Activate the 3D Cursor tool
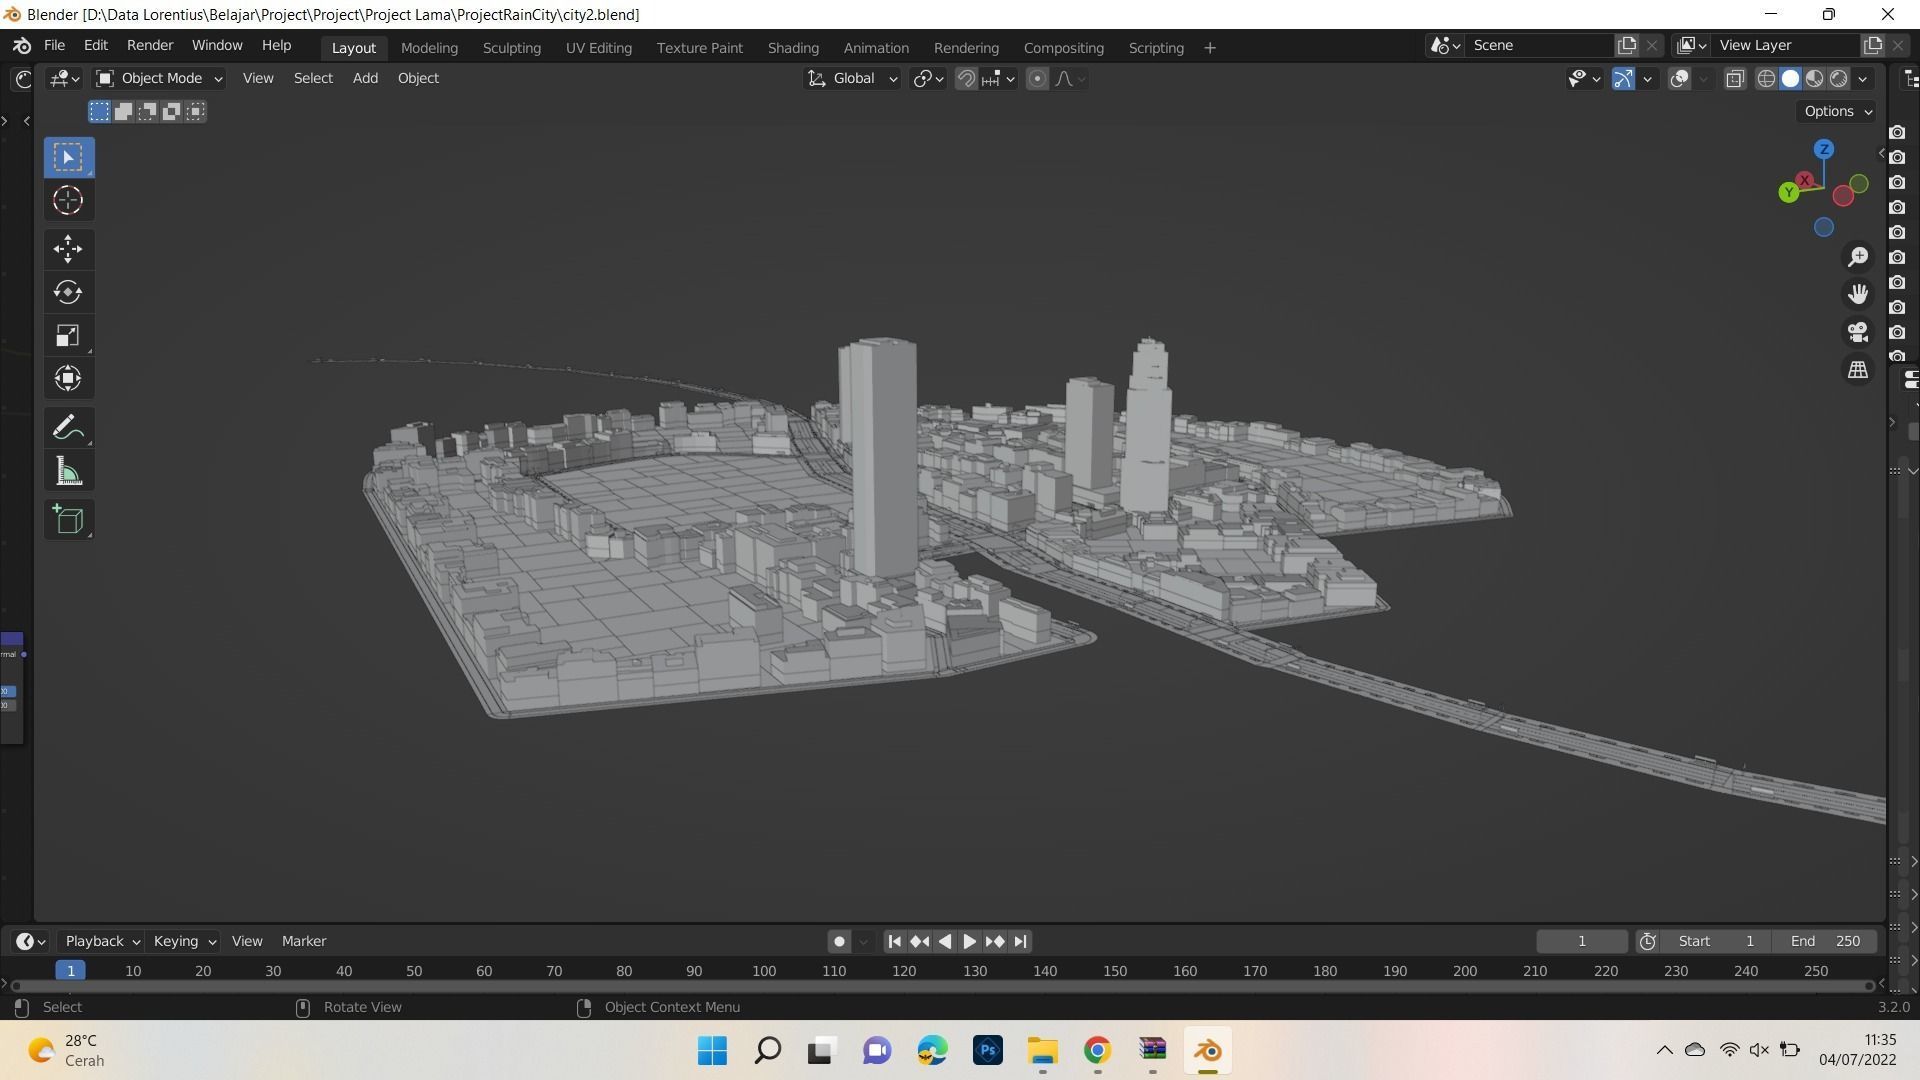The width and height of the screenshot is (1920, 1080). (69, 201)
